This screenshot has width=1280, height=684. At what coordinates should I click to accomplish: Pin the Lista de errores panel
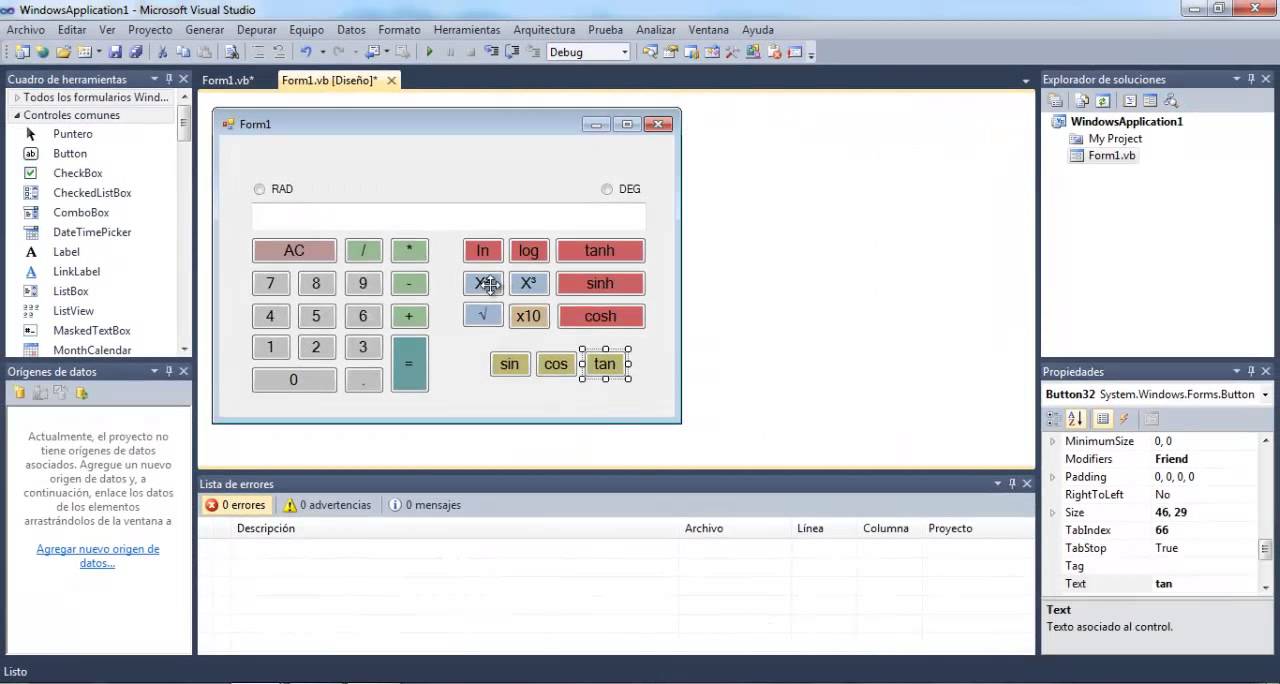point(1012,484)
